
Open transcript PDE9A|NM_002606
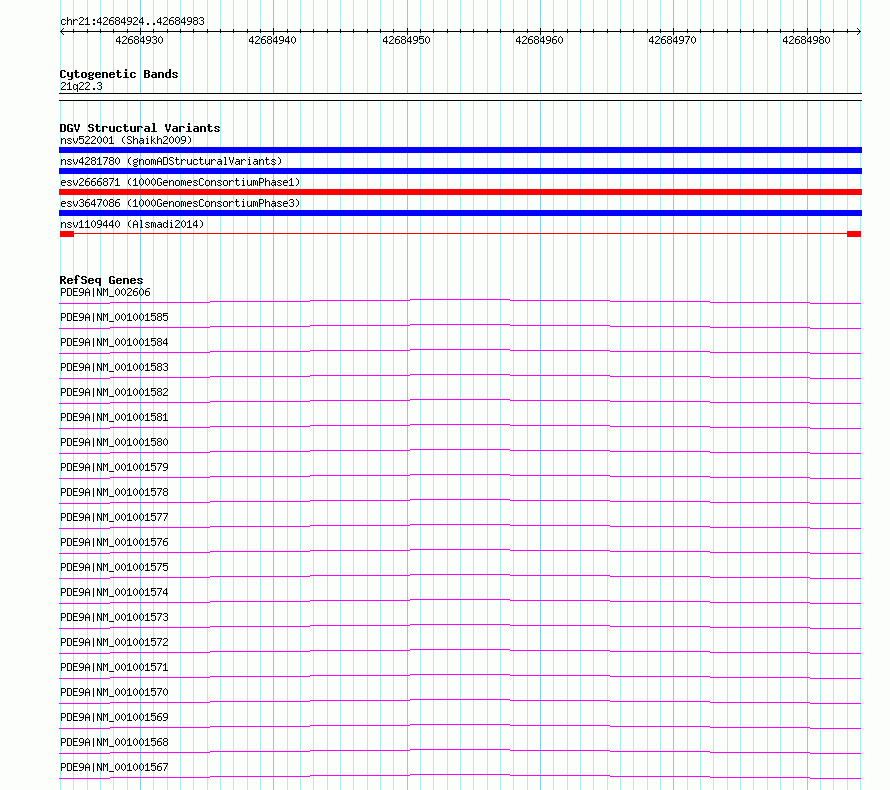(x=105, y=292)
